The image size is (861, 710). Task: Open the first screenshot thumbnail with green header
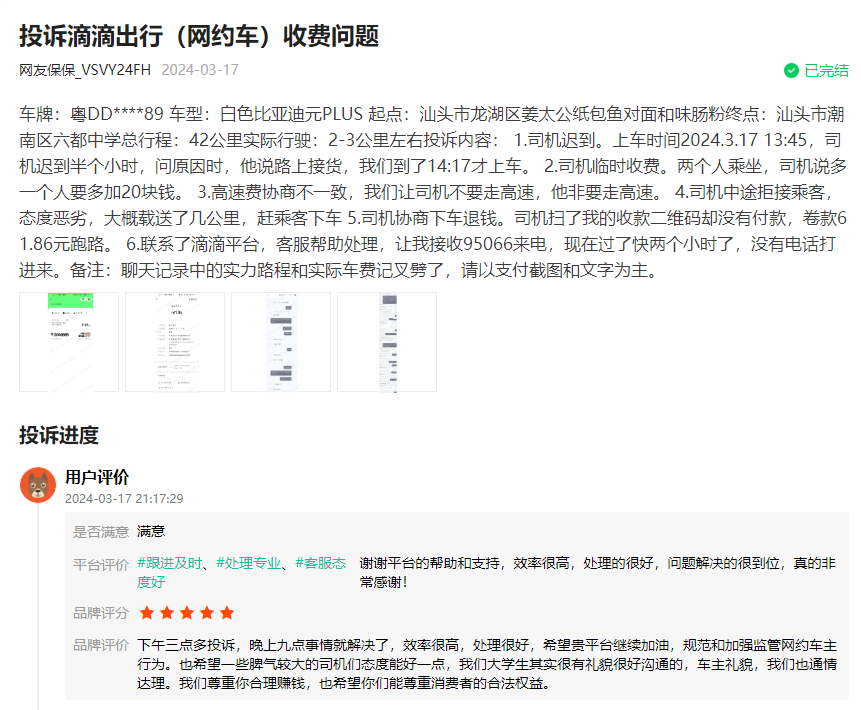click(x=69, y=342)
